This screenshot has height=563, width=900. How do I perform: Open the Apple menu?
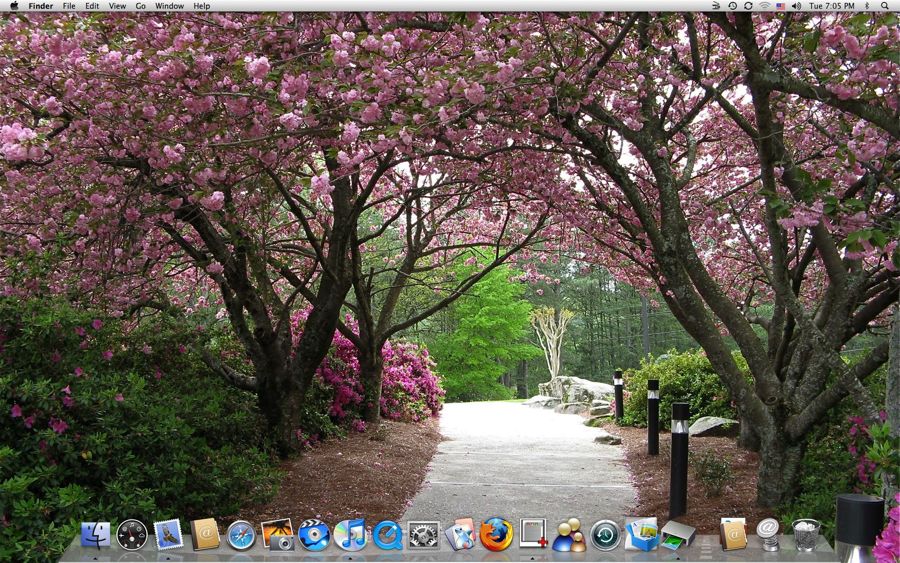coord(14,6)
